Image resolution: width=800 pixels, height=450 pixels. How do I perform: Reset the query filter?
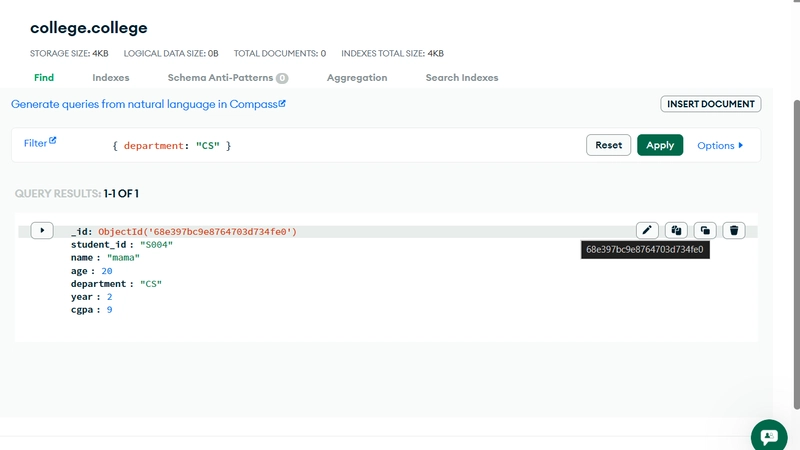pos(608,145)
